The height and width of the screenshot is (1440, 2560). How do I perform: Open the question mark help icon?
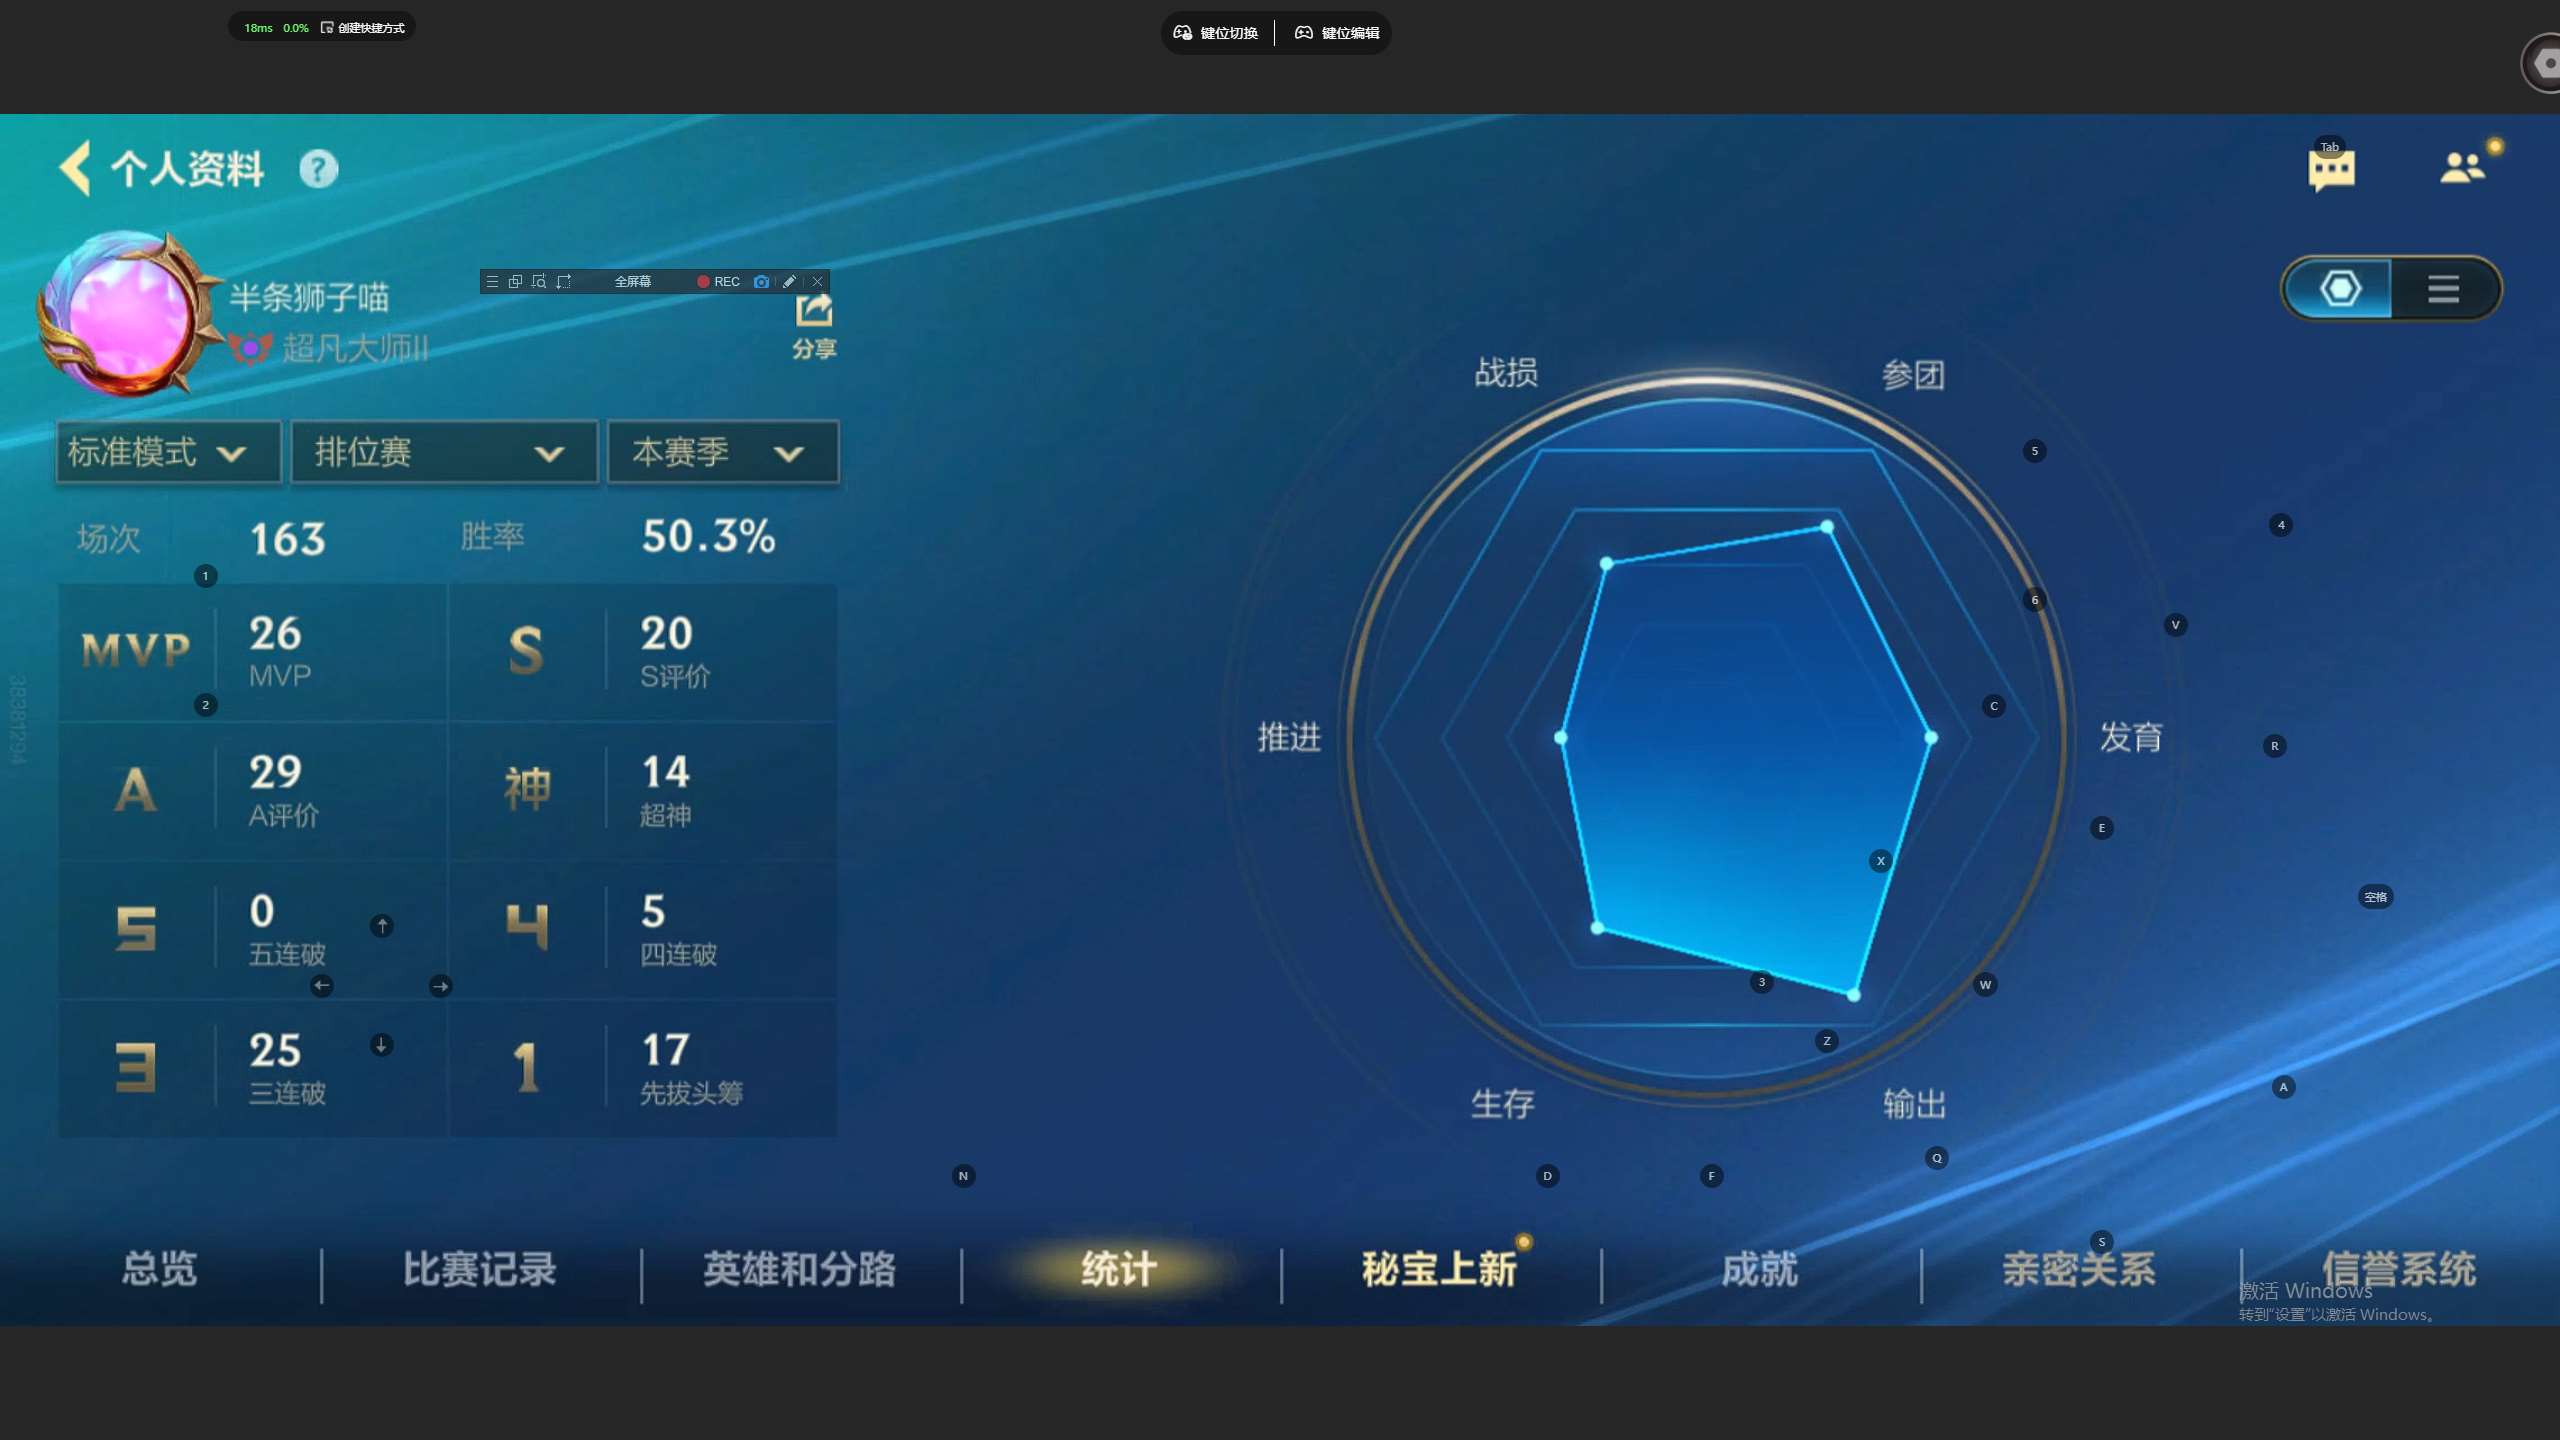click(318, 169)
